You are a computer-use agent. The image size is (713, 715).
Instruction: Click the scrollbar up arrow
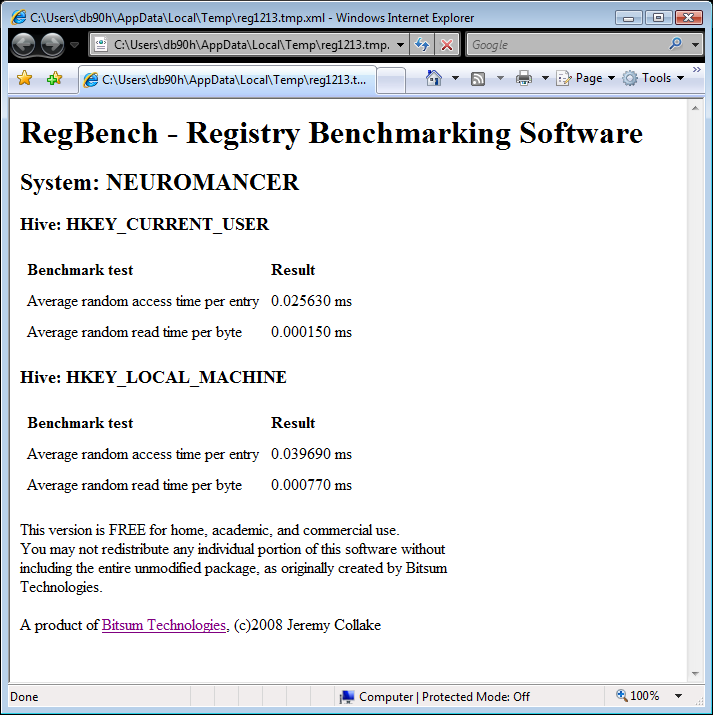(x=695, y=109)
